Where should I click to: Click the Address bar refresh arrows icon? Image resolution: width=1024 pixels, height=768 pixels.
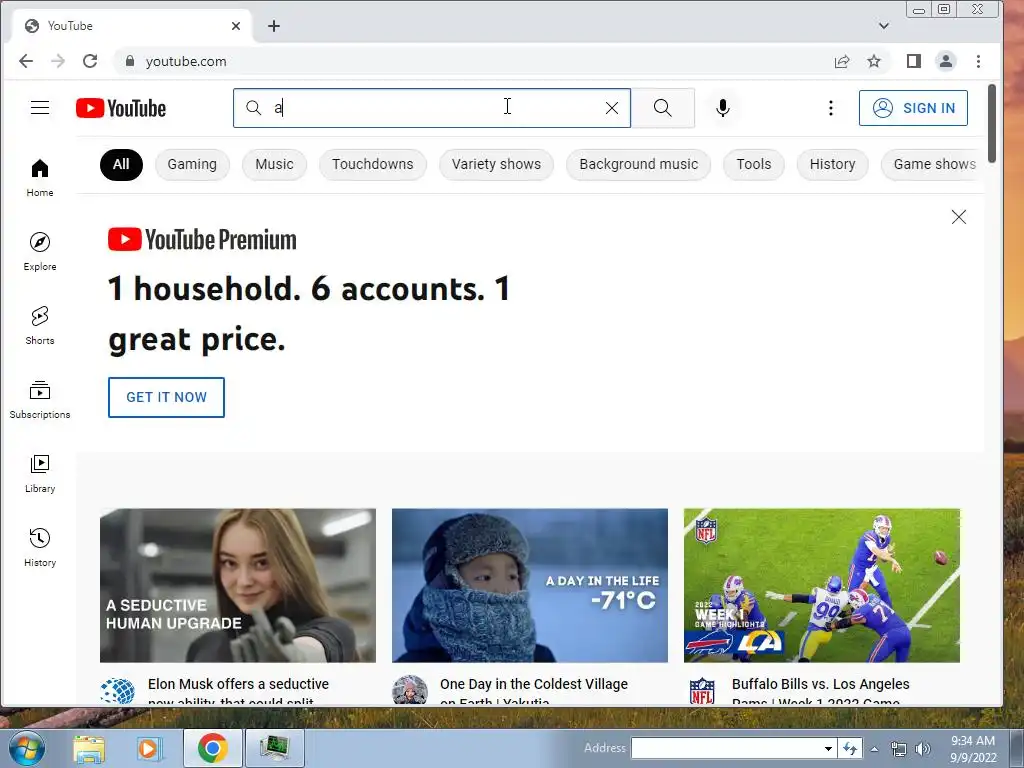[850, 748]
